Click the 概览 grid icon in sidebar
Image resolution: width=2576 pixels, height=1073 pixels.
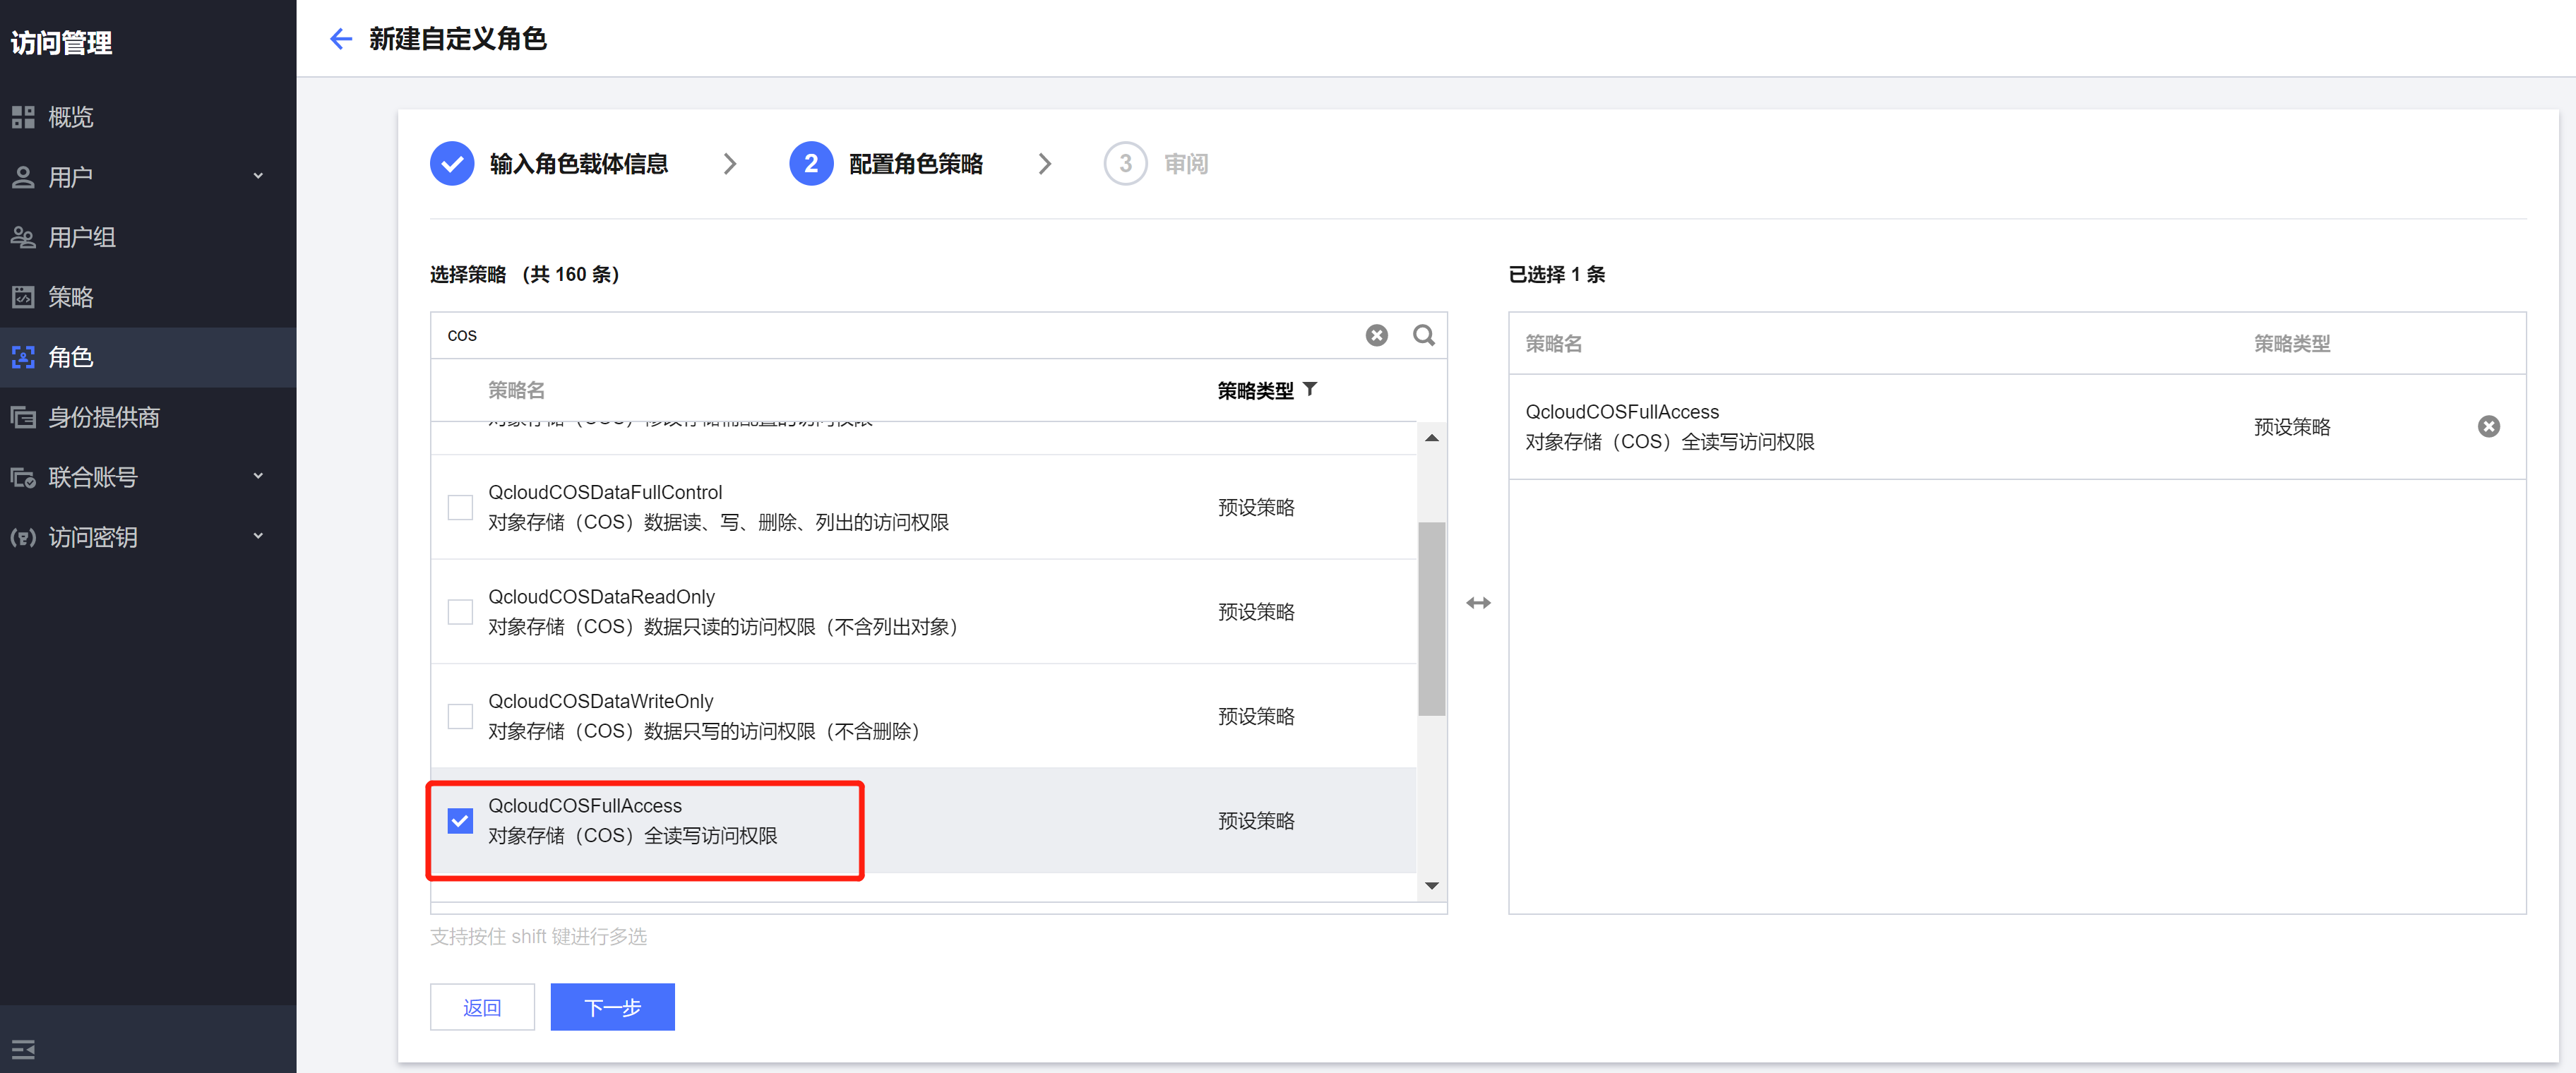click(23, 117)
